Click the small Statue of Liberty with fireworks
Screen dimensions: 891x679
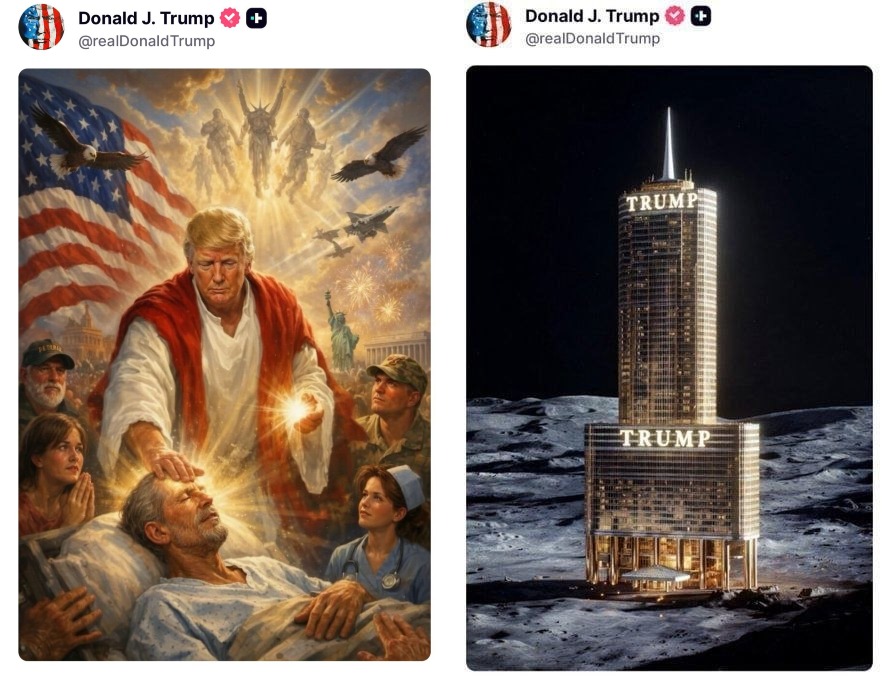[341, 330]
